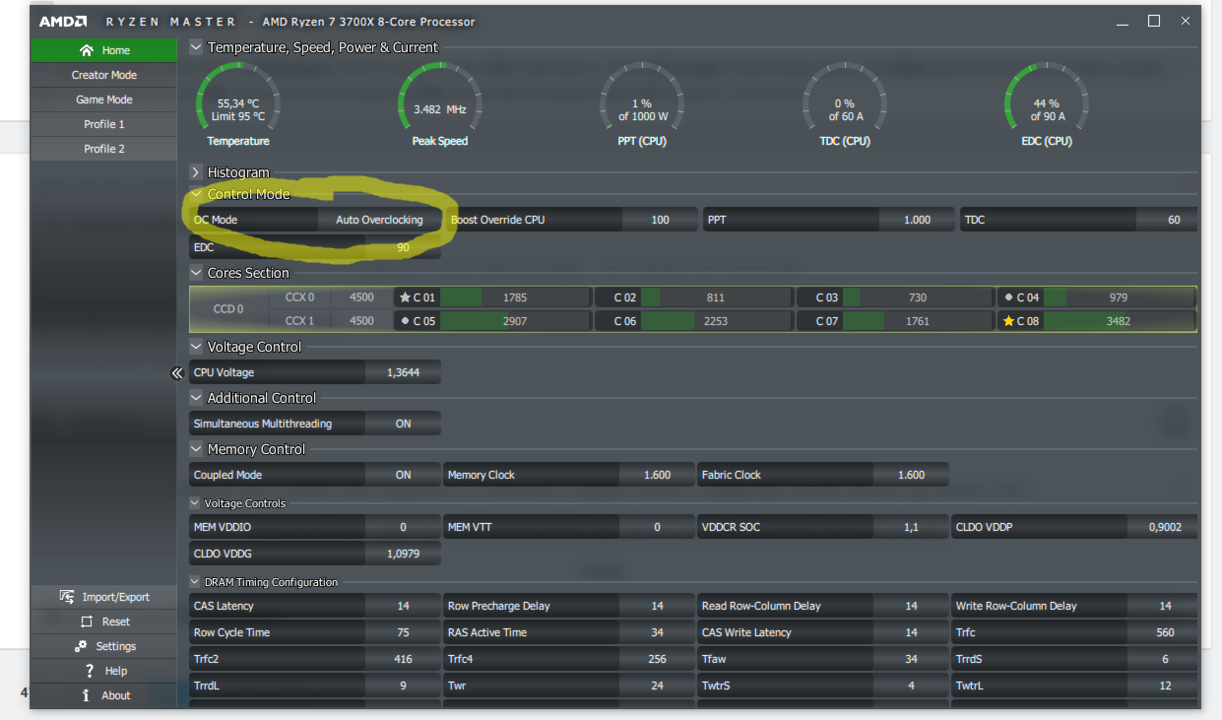Collapse the Cores Section

click(196, 273)
